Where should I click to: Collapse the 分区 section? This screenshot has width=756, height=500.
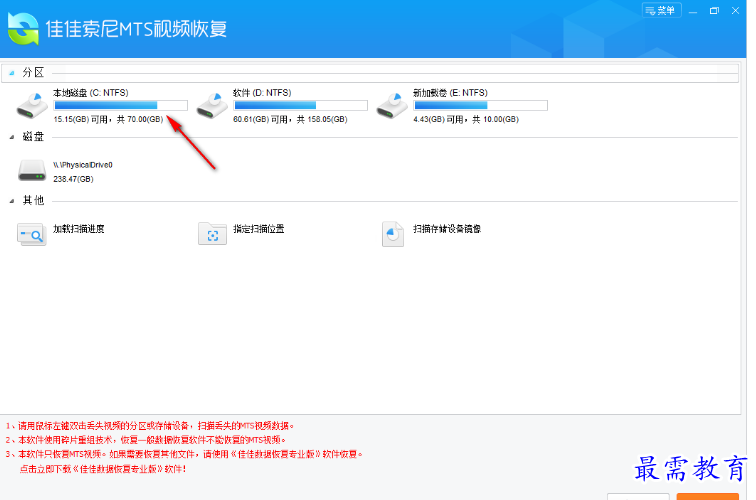(12, 73)
